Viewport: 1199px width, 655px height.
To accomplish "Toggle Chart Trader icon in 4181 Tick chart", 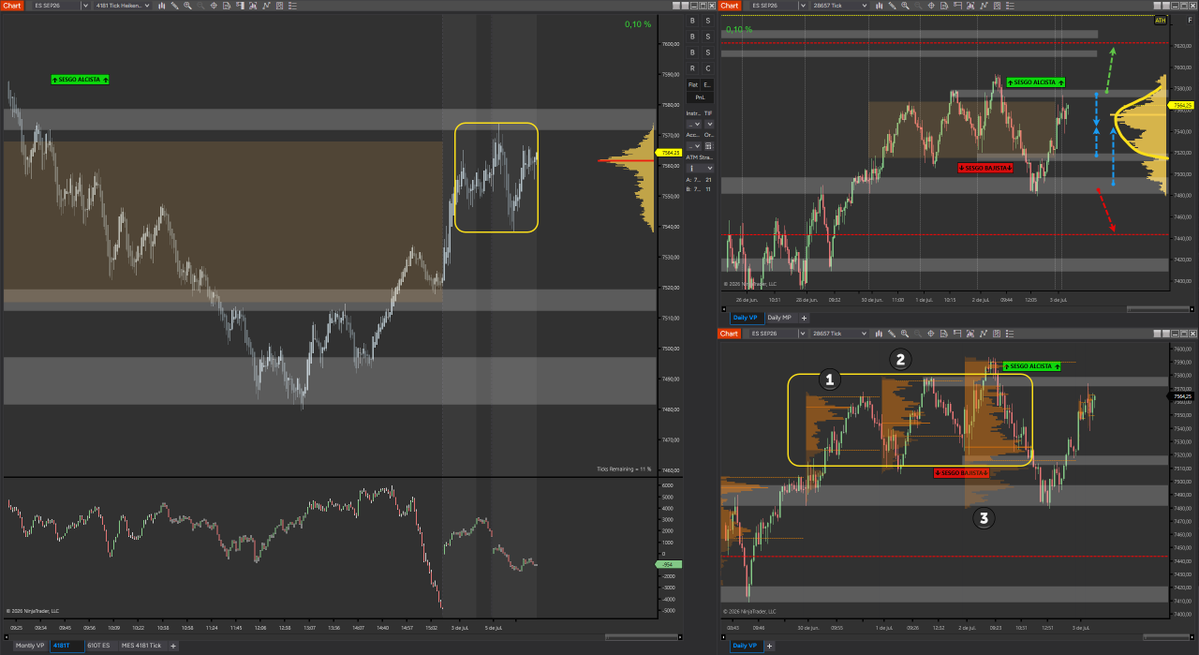I will click(239, 5).
